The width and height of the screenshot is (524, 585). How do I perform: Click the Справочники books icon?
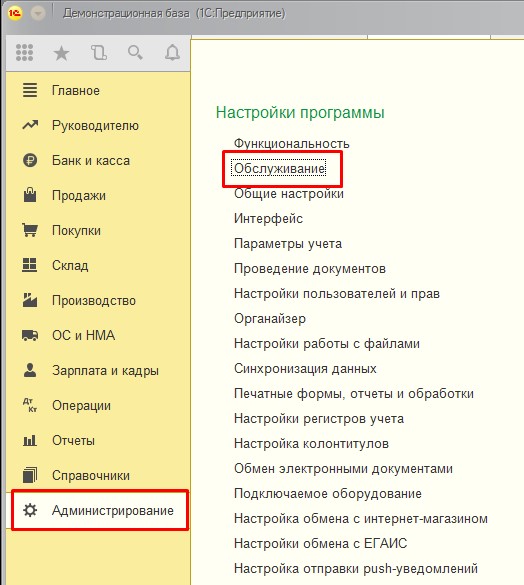(30, 475)
